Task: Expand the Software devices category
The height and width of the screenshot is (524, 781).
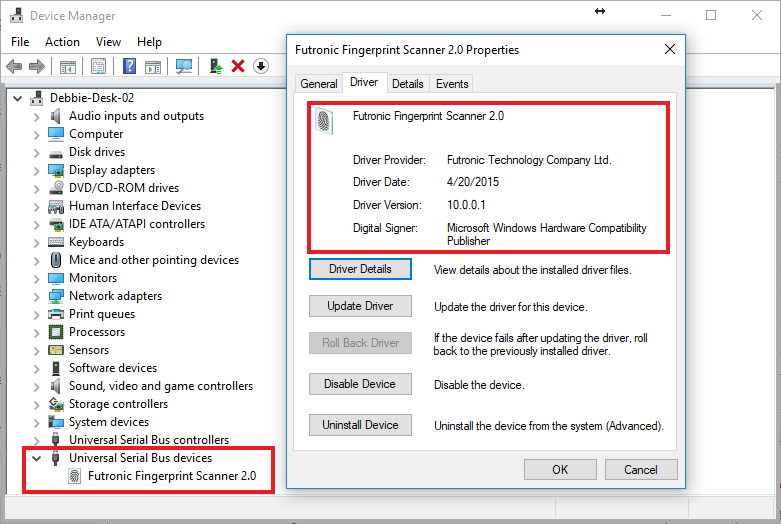Action: click(x=36, y=369)
